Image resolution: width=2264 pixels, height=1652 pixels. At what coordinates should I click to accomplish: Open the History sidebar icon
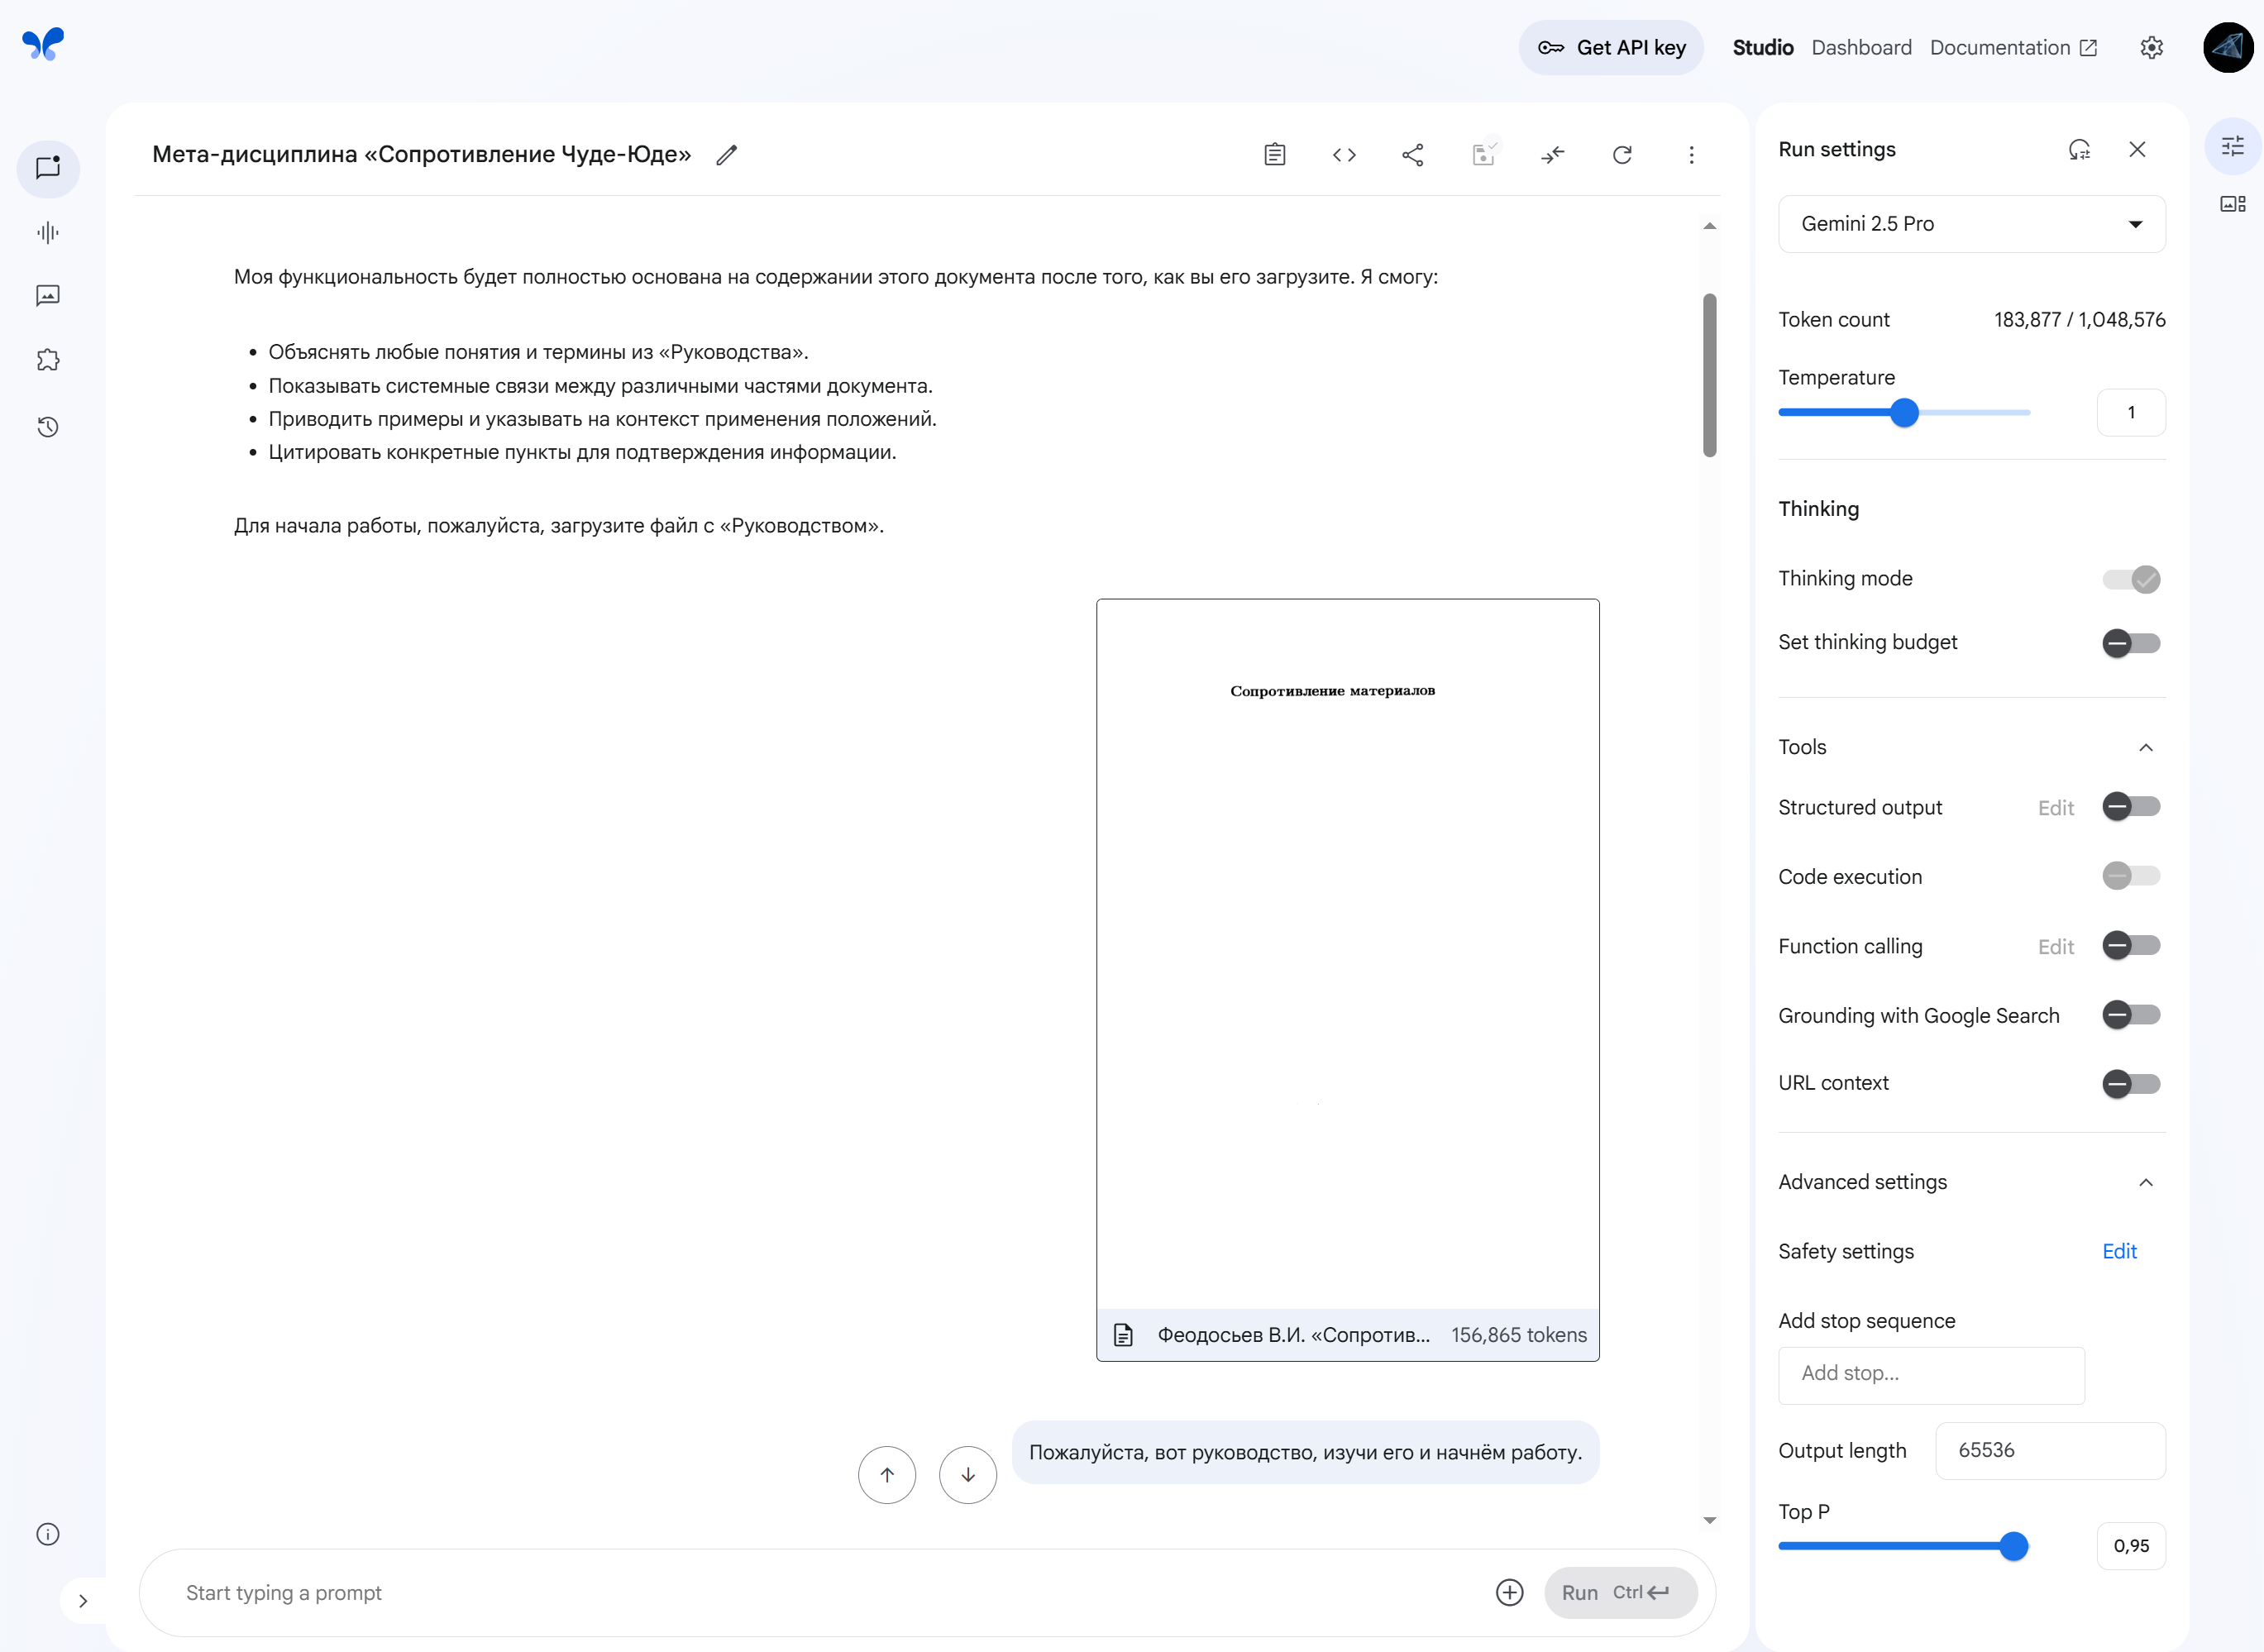point(48,427)
